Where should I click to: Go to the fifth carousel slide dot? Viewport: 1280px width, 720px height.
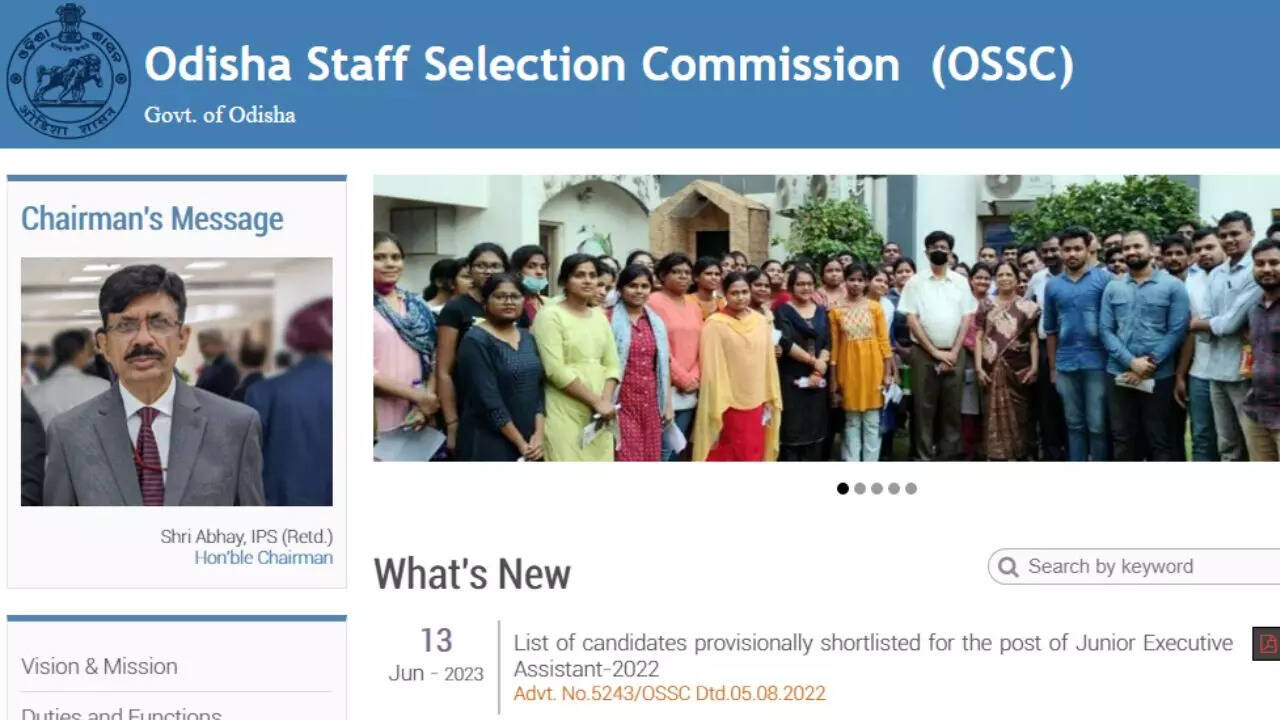pos(911,488)
